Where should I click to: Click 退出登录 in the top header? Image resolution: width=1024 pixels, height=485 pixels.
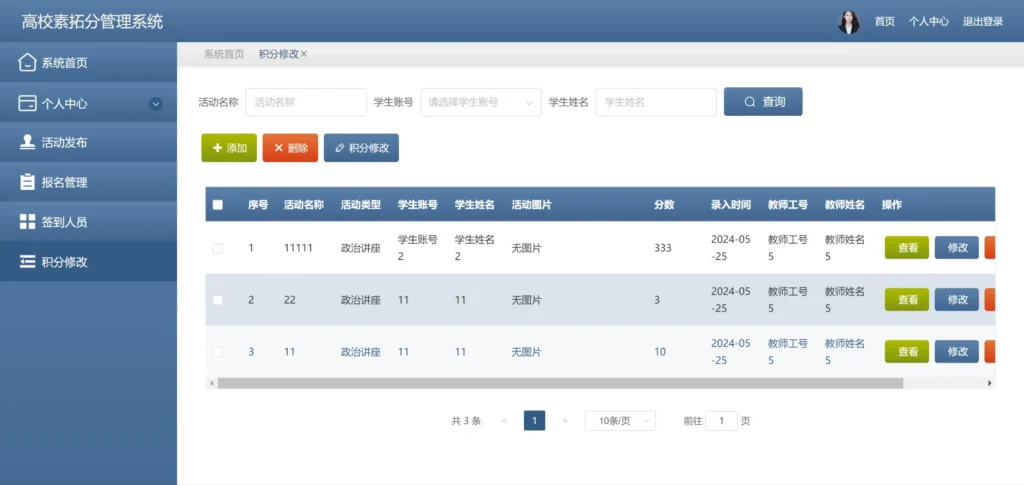coord(982,21)
